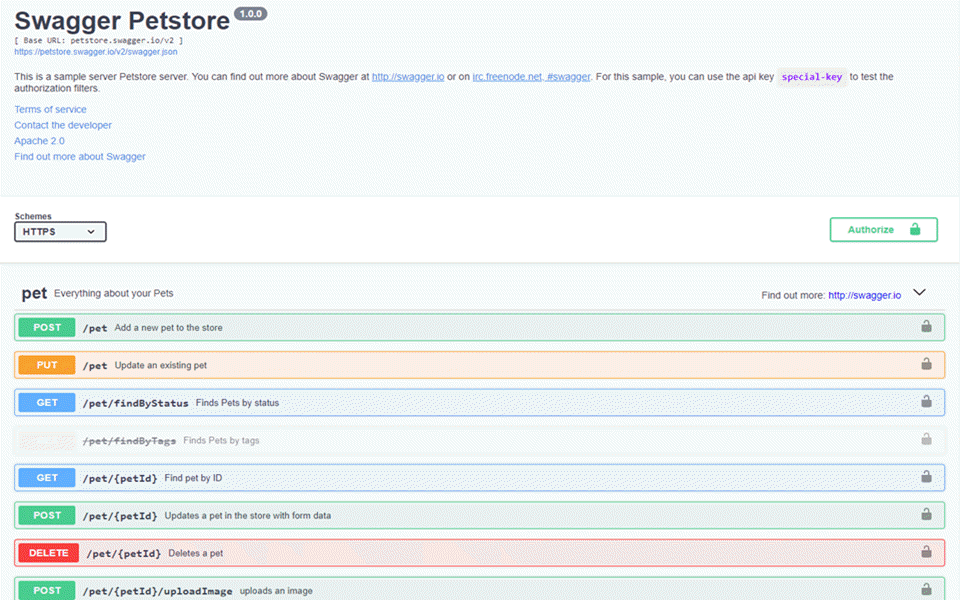Image resolution: width=960 pixels, height=600 pixels.
Task: Click the lock icon on PUT /pet row
Action: pyautogui.click(x=925, y=364)
